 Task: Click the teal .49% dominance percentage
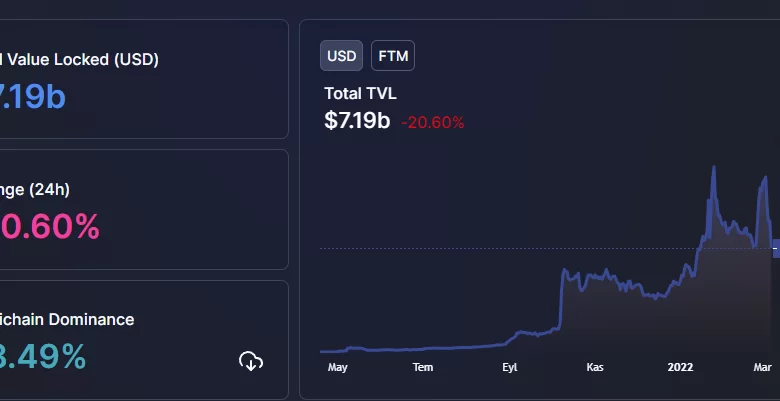43,357
